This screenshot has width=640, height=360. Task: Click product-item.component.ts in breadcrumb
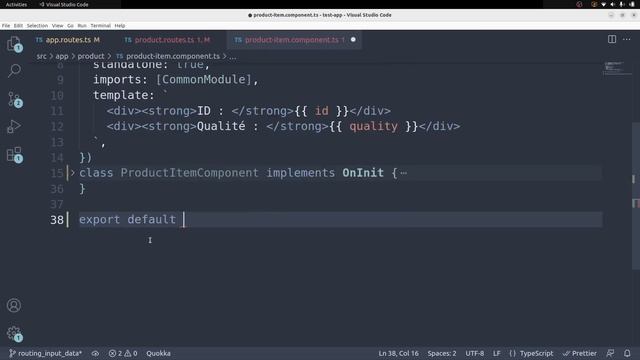173,56
